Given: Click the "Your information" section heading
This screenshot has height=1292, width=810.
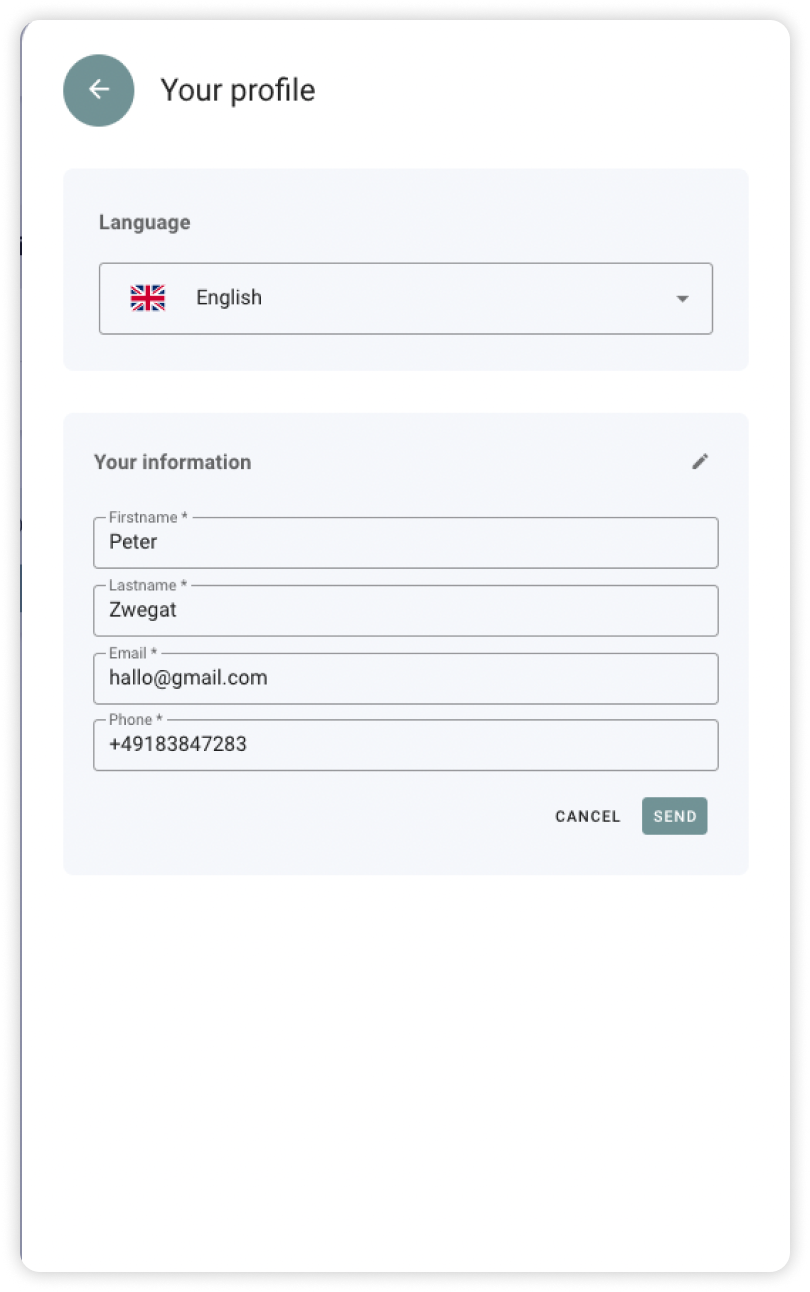Looking at the screenshot, I should click(172, 462).
